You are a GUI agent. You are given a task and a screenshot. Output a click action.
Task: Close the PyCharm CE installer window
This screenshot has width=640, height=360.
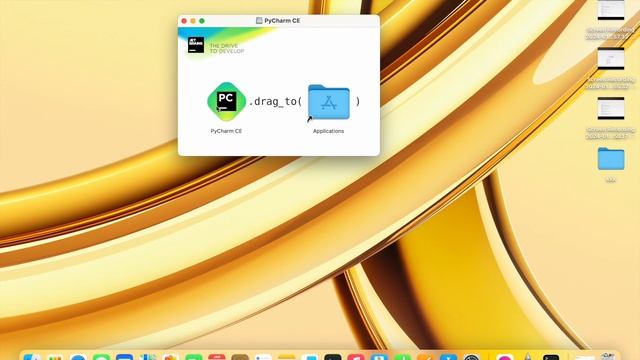tap(184, 21)
